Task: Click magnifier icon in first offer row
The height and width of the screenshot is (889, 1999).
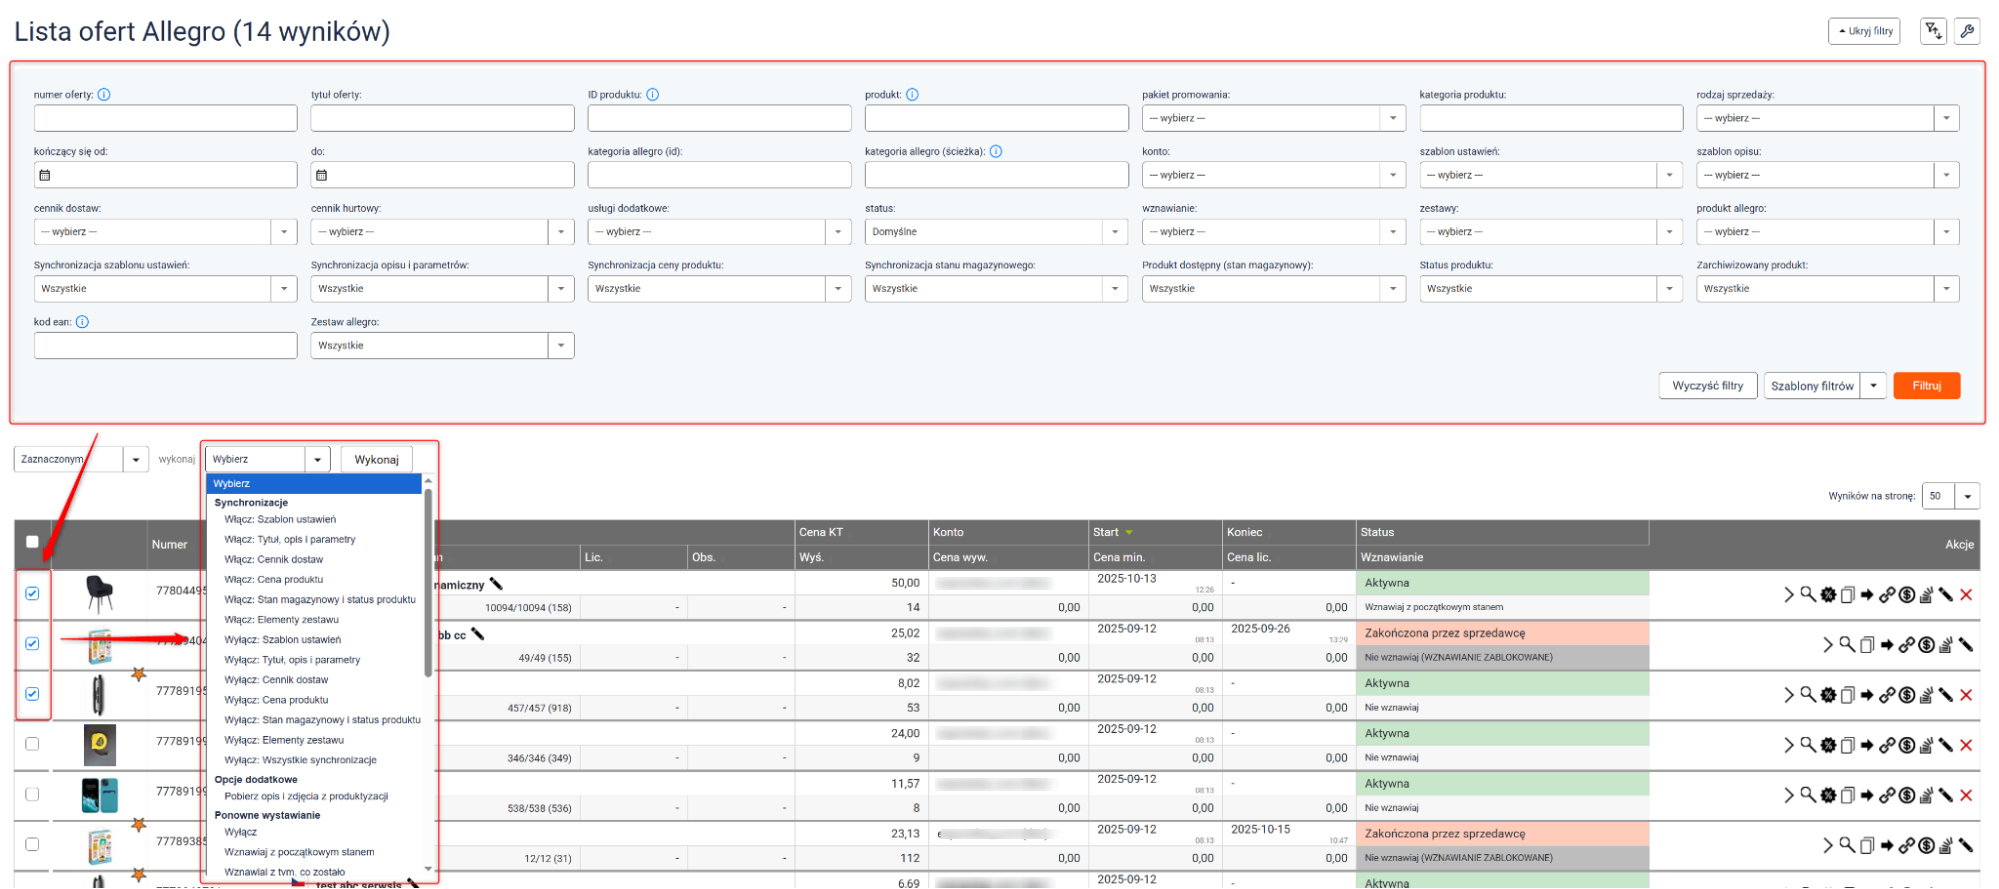Action: click(1808, 595)
